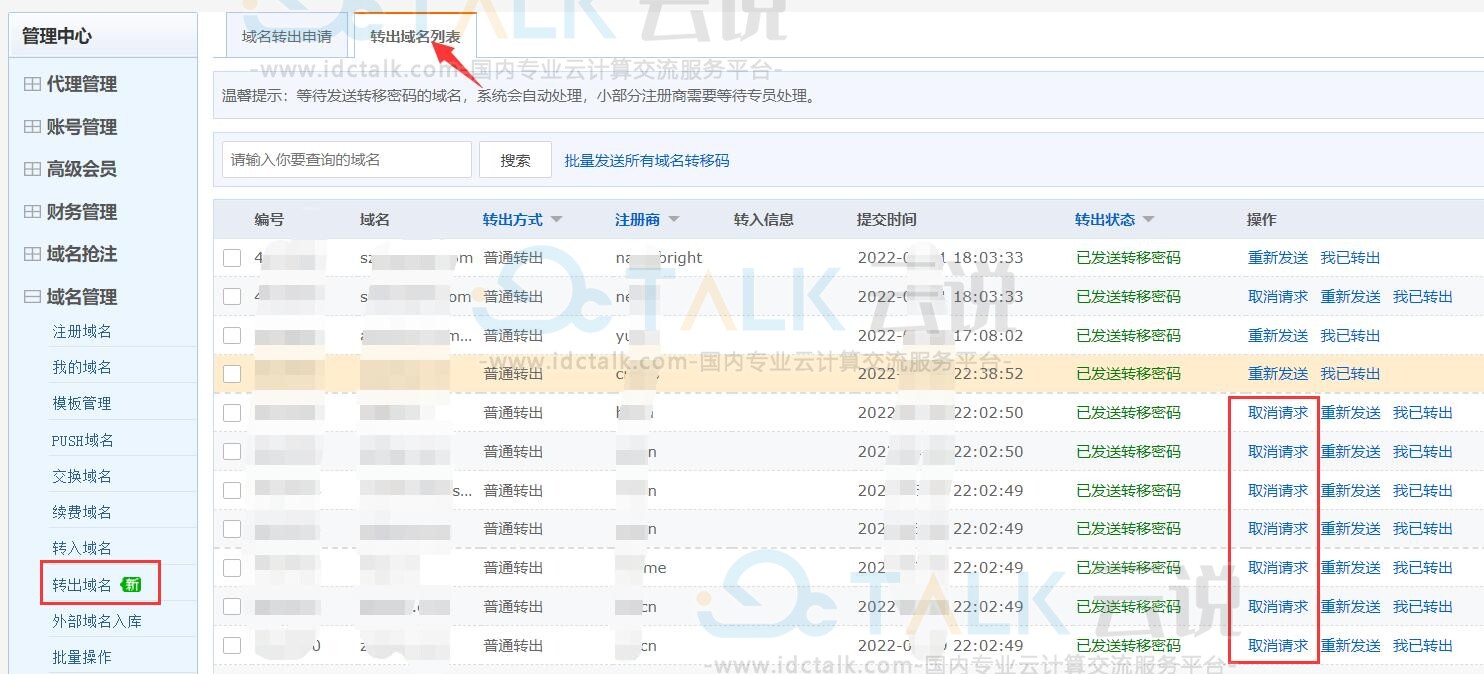Image resolution: width=1484 pixels, height=674 pixels.
Task: Select the 转出域名列表 tab
Action: [x=415, y=37]
